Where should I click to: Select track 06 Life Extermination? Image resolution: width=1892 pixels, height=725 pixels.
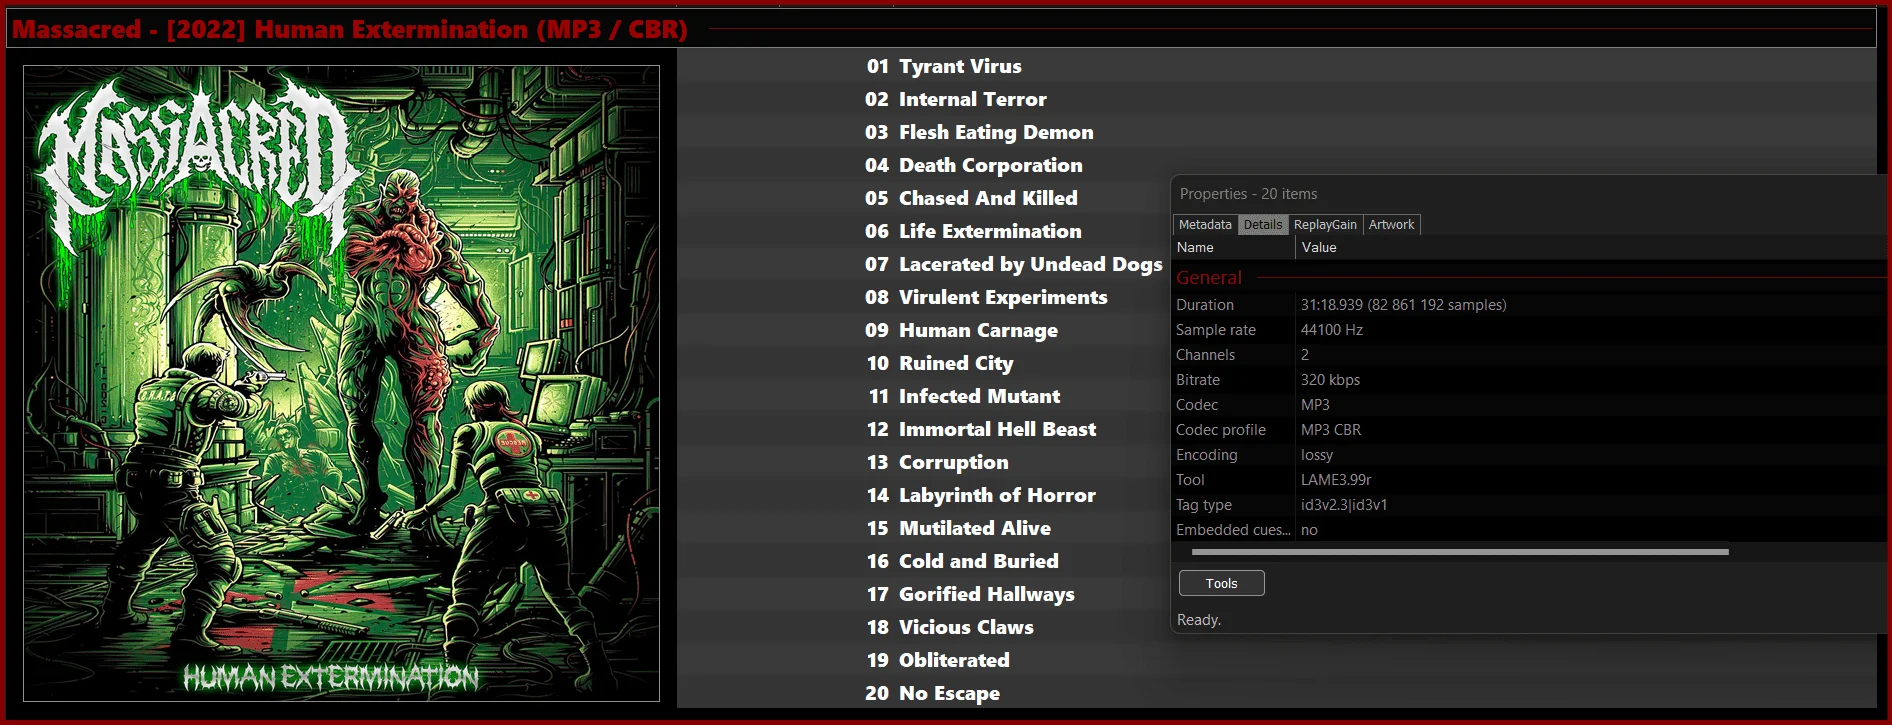(973, 231)
